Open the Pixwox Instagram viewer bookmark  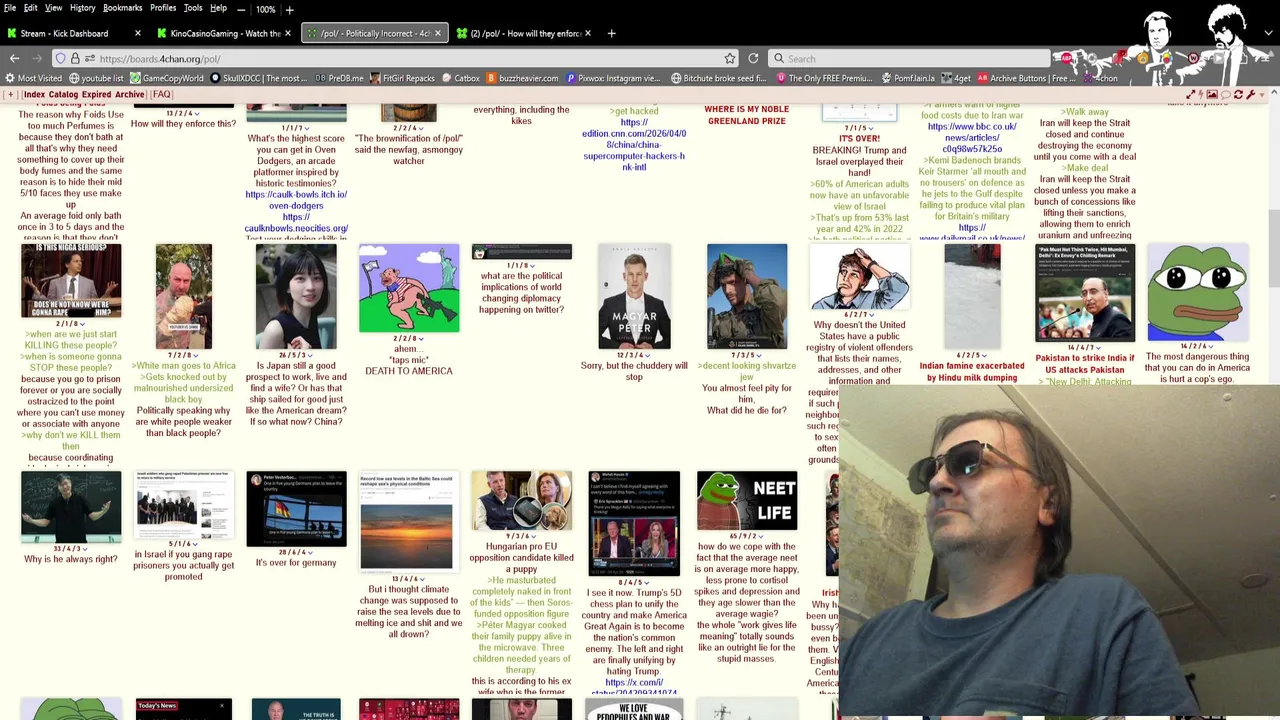[613, 78]
